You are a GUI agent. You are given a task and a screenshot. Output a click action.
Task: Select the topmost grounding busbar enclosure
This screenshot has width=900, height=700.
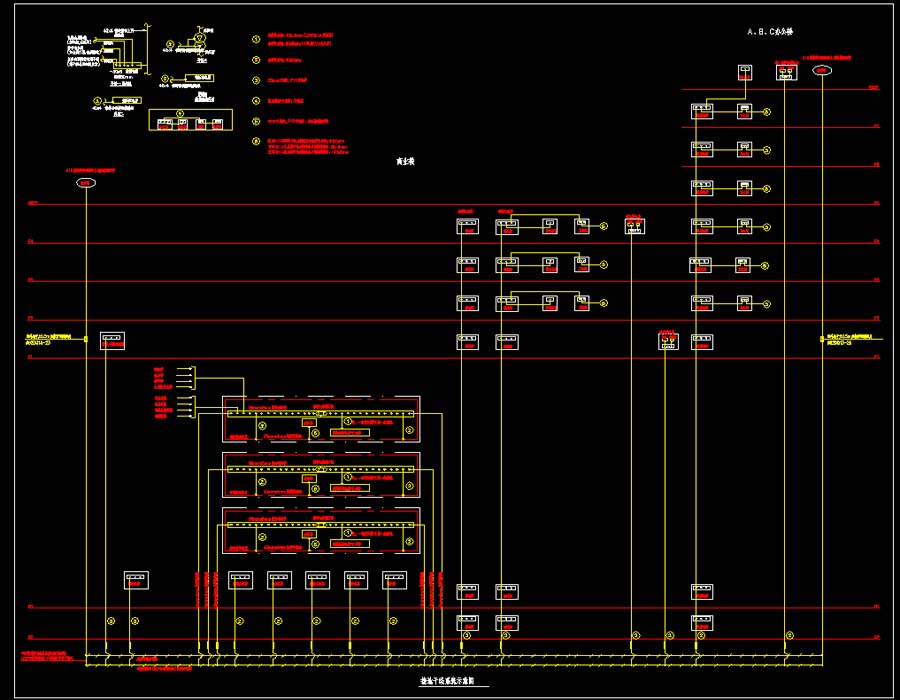pyautogui.click(x=321, y=419)
